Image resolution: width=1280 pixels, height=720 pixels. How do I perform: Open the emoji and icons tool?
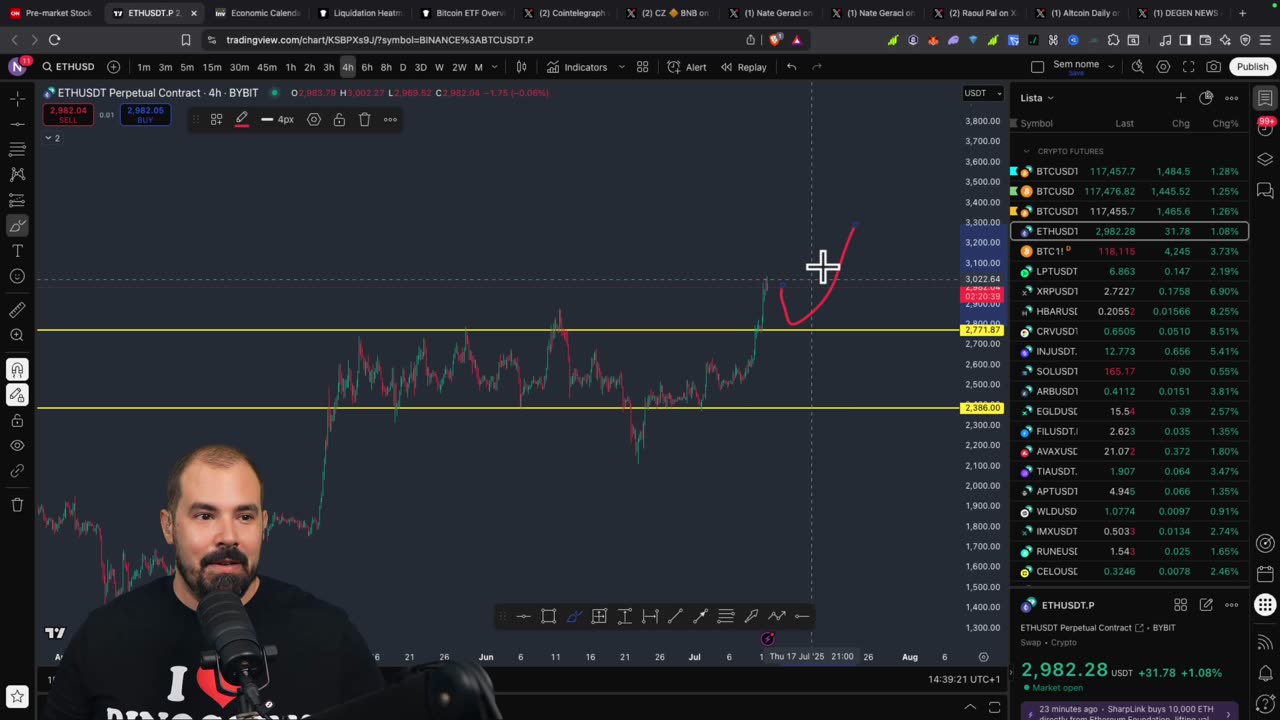[x=17, y=276]
